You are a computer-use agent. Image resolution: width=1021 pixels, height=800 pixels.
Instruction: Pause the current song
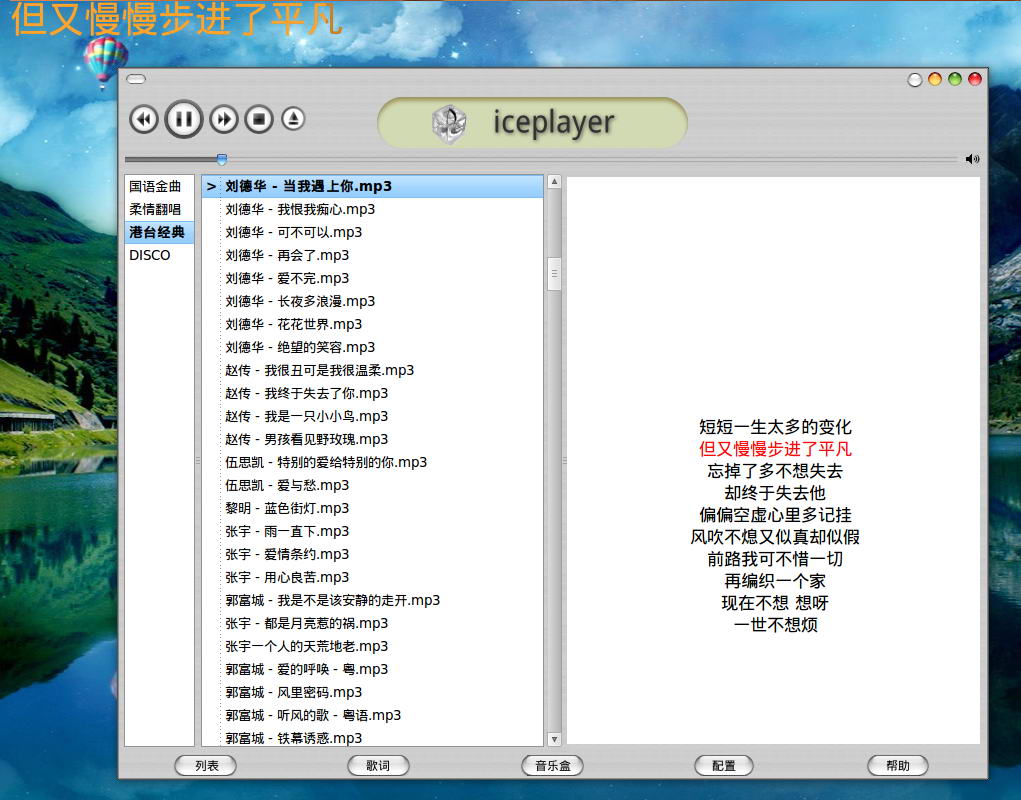(184, 119)
